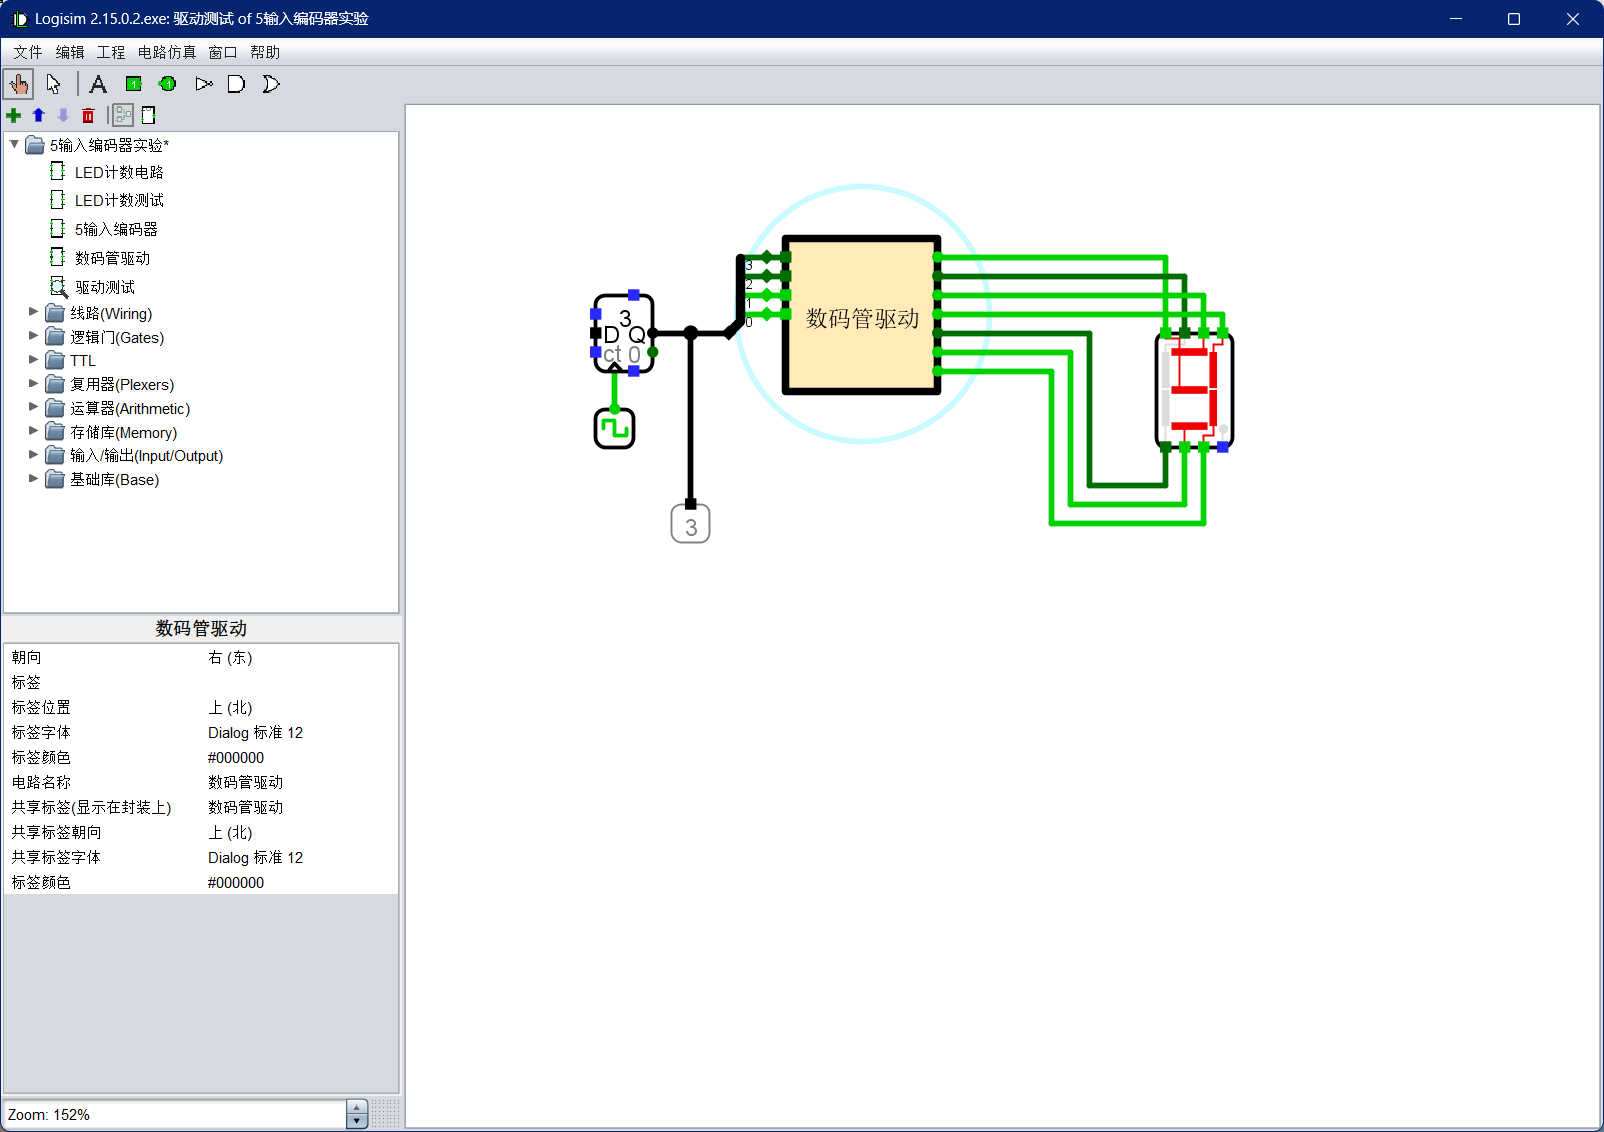Select 驱动测试 circuit in tree
Image resolution: width=1604 pixels, height=1132 pixels.
click(x=105, y=287)
